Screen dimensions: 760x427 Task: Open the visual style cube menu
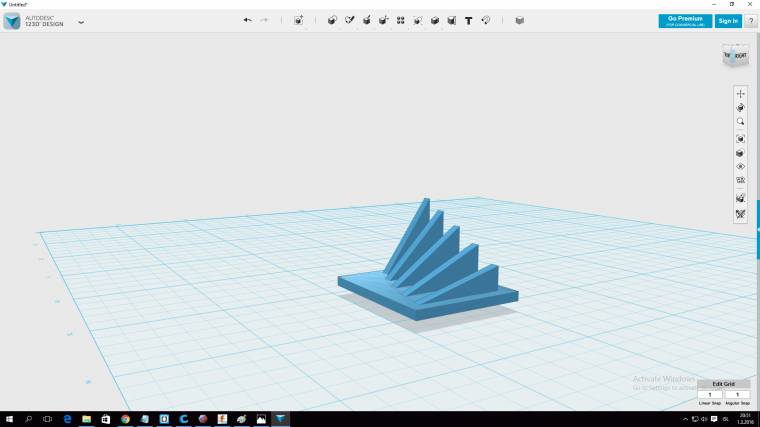(740, 153)
